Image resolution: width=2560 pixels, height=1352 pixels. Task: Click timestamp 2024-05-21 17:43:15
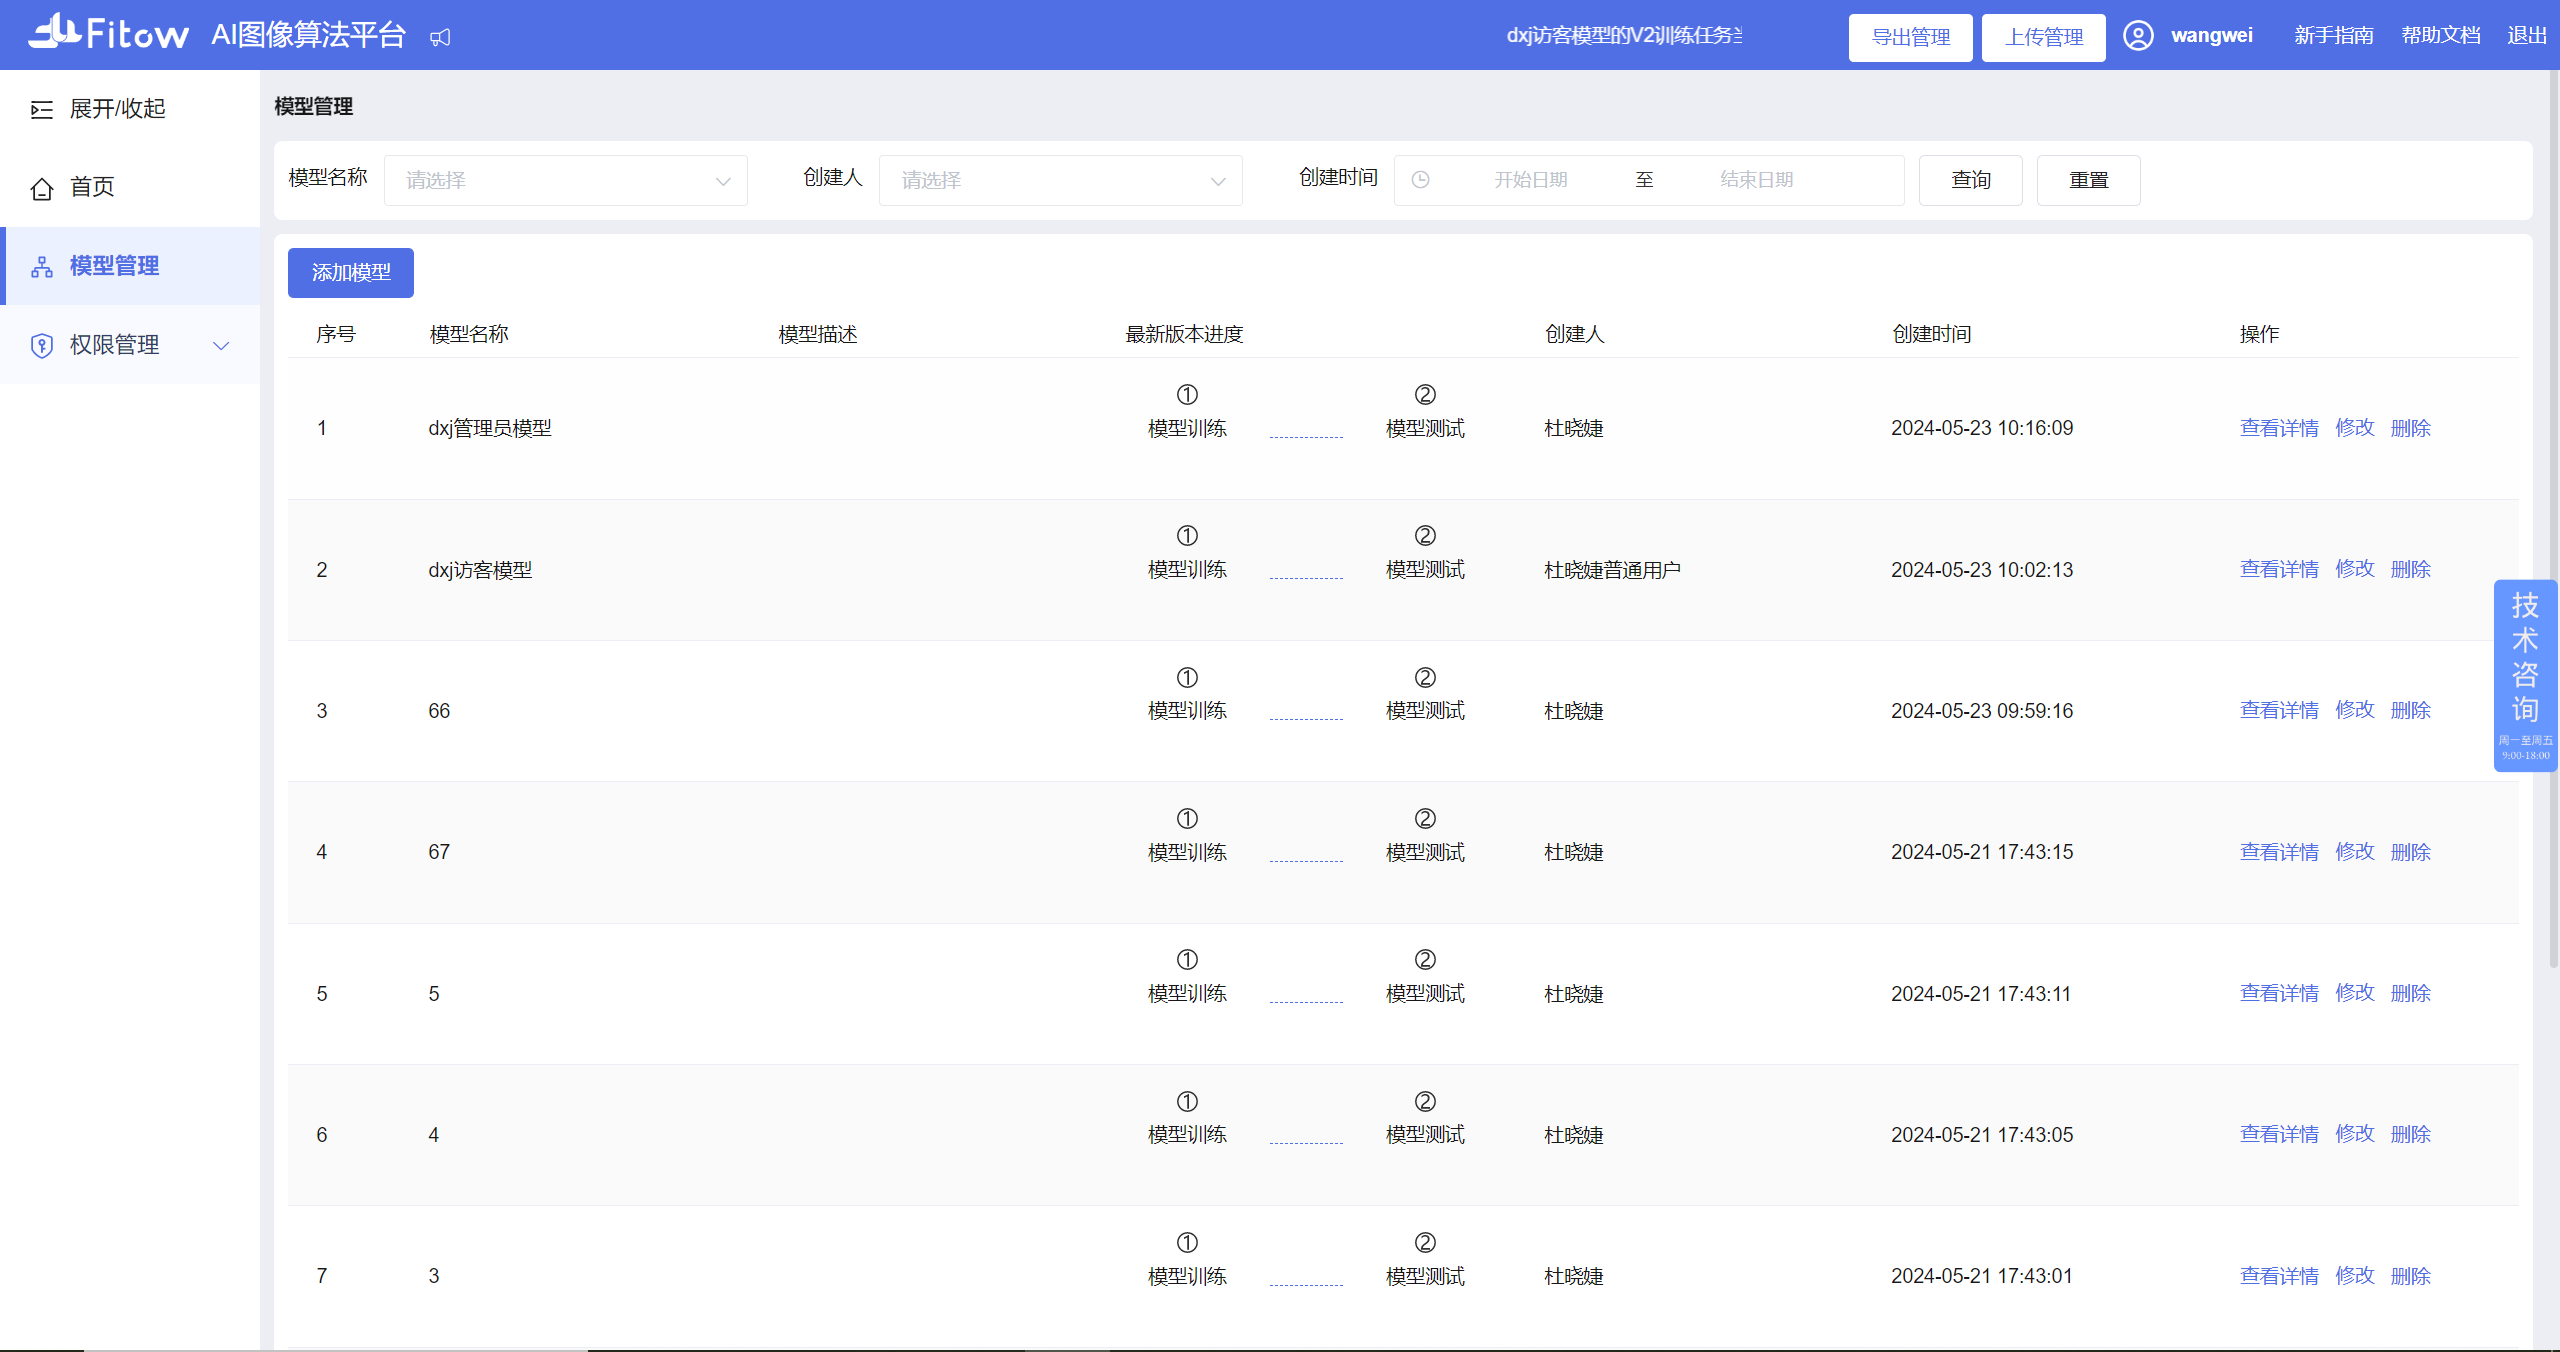[x=1982, y=852]
